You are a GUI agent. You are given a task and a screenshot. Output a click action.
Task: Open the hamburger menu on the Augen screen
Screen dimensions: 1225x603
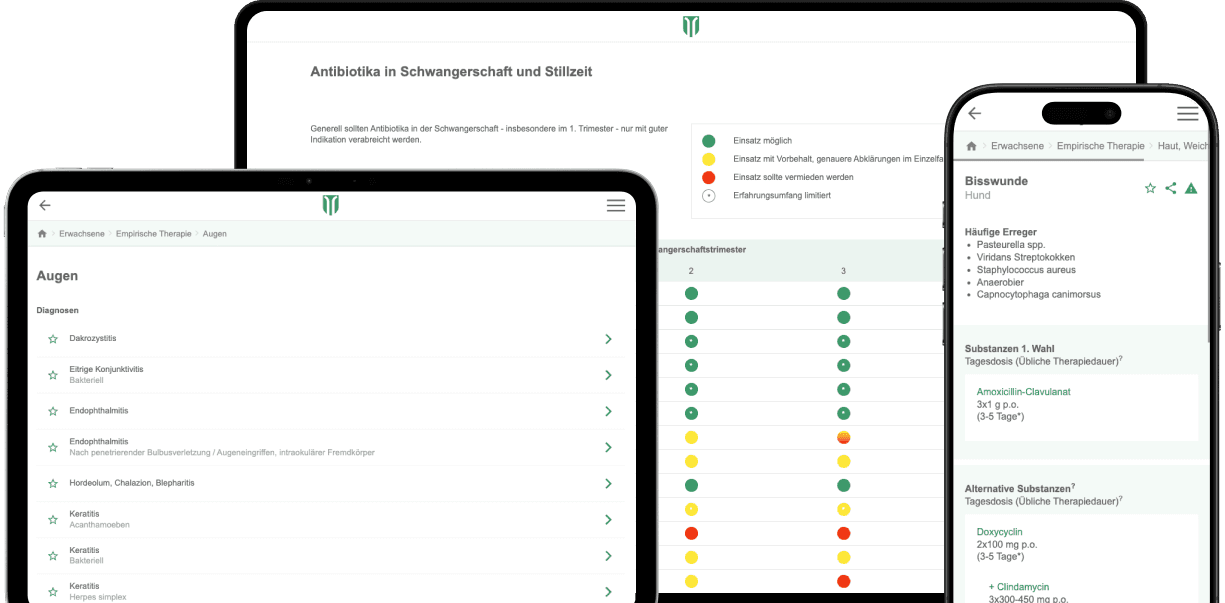pos(615,205)
